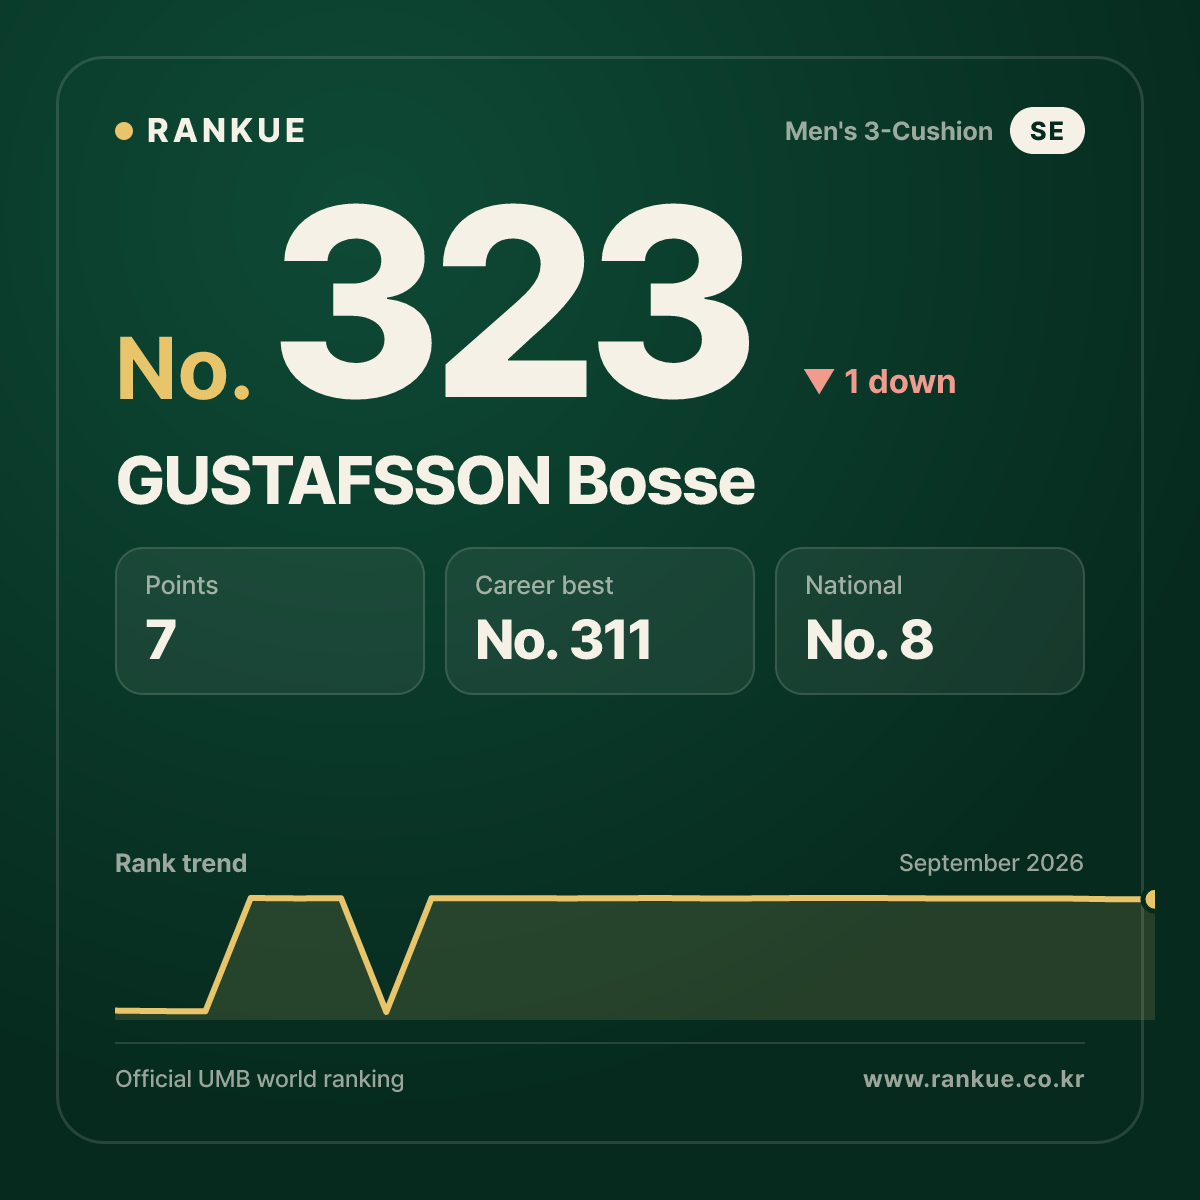
Task: Click the trend line end-point marker
Action: (x=1151, y=899)
